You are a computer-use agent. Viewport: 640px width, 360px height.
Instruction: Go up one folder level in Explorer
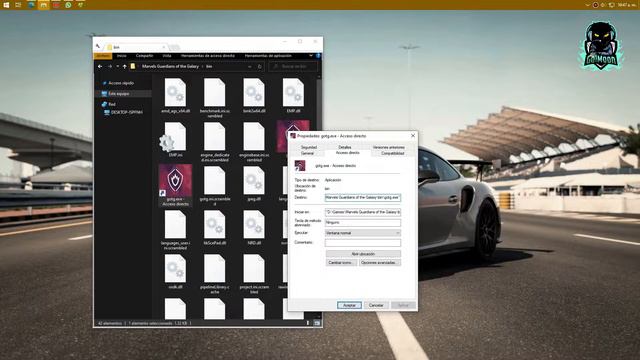click(124, 66)
